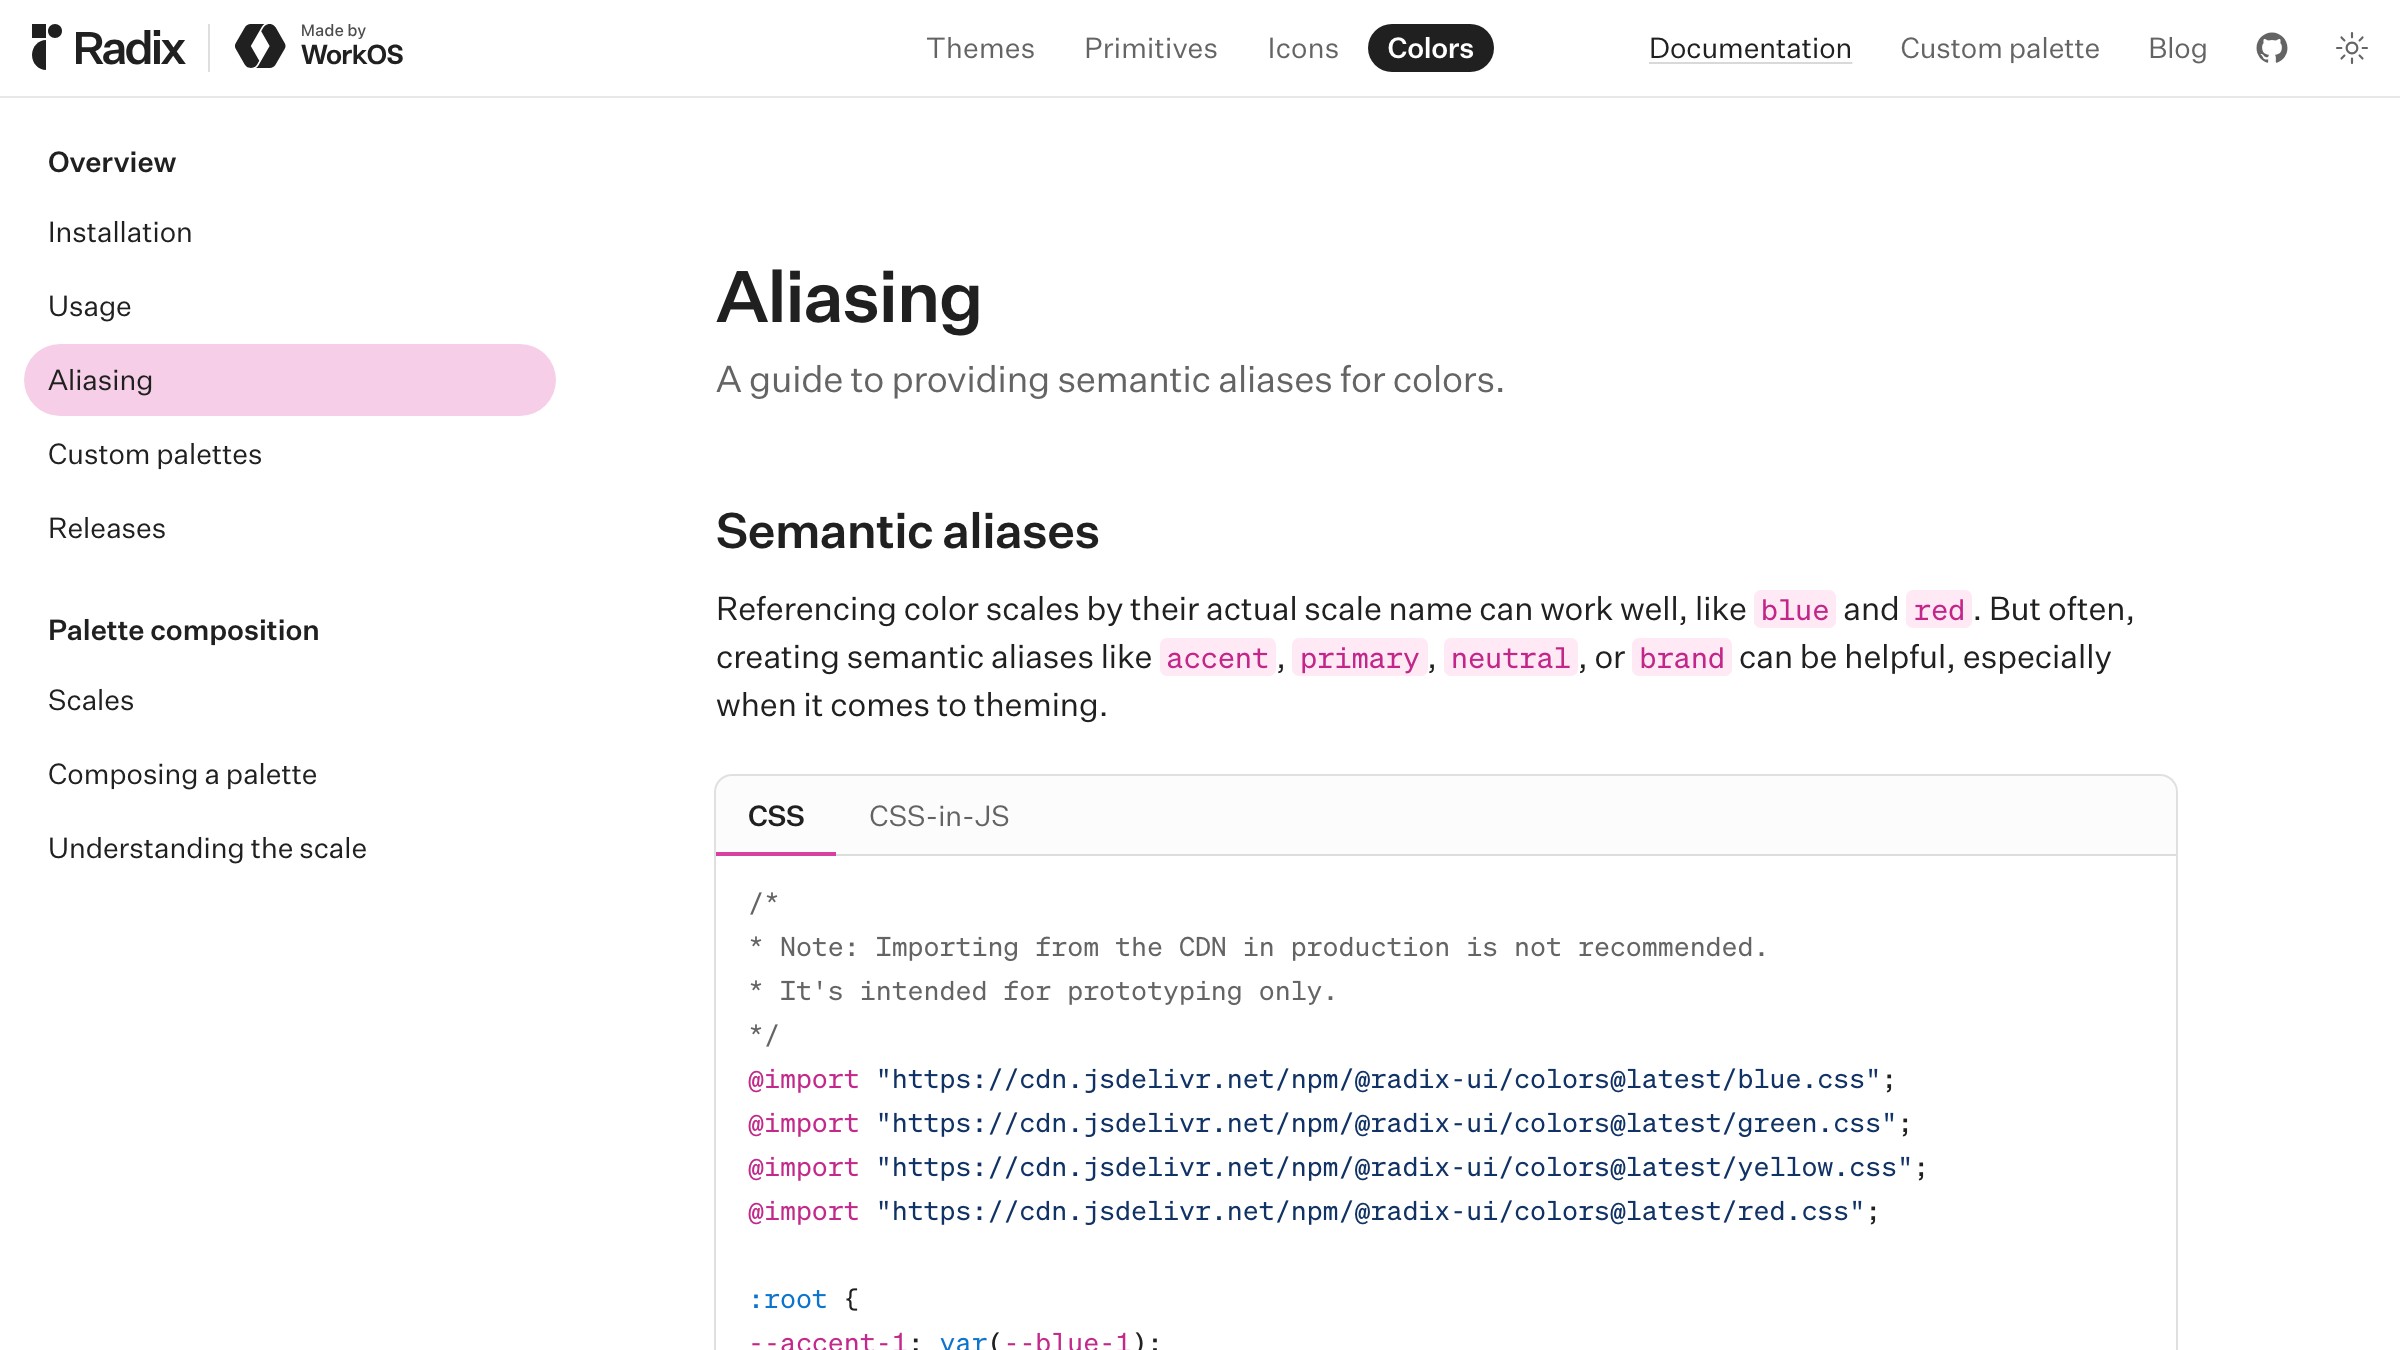This screenshot has width=2400, height=1350.
Task: Select the CSS tab in the code block
Action: 776,817
